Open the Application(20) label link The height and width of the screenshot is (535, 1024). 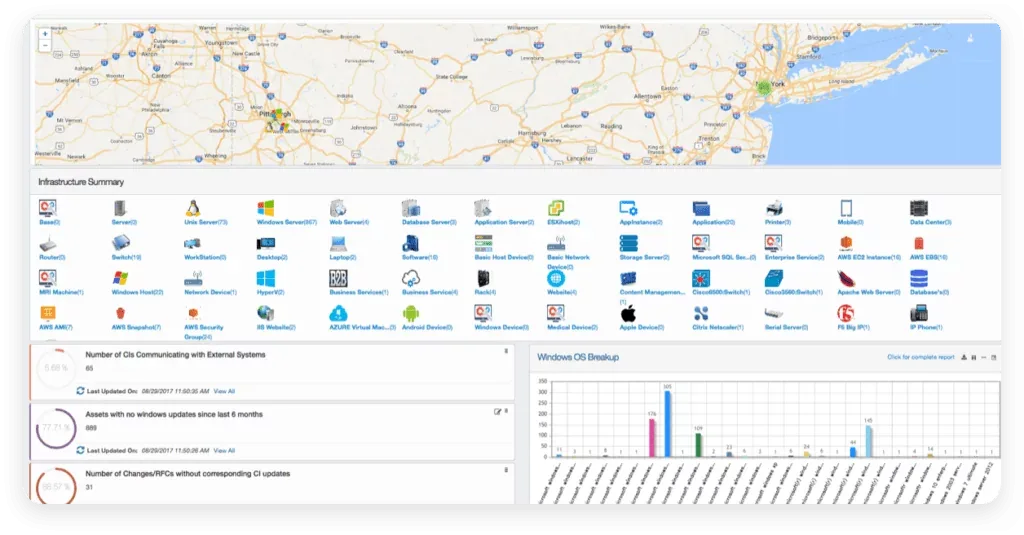click(714, 223)
